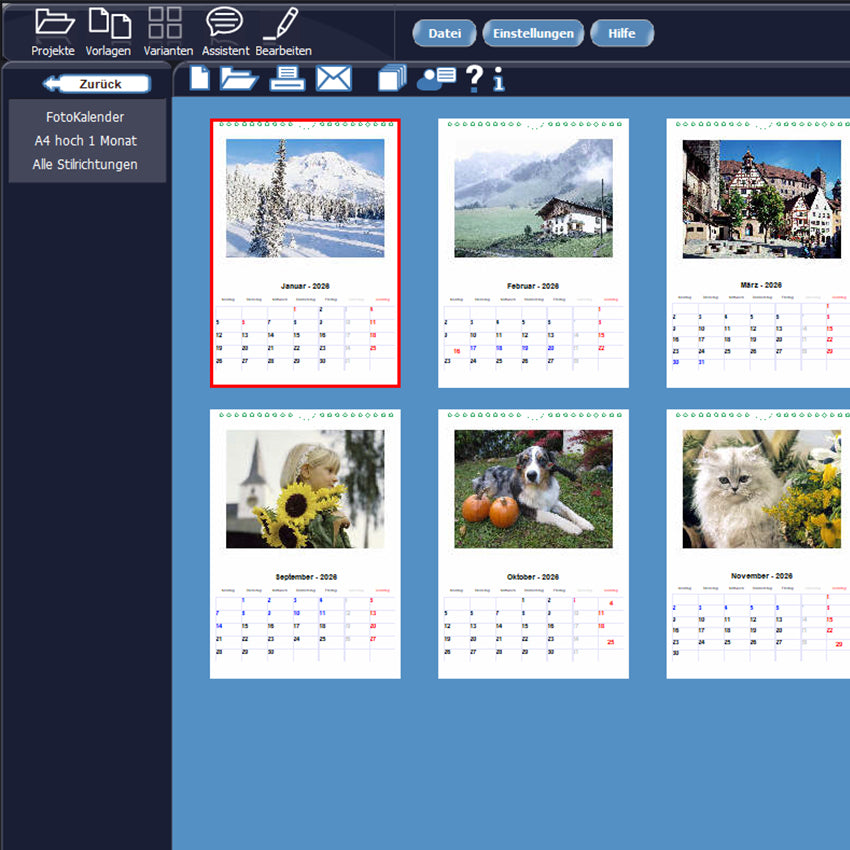Click the question mark help icon

coord(474,78)
